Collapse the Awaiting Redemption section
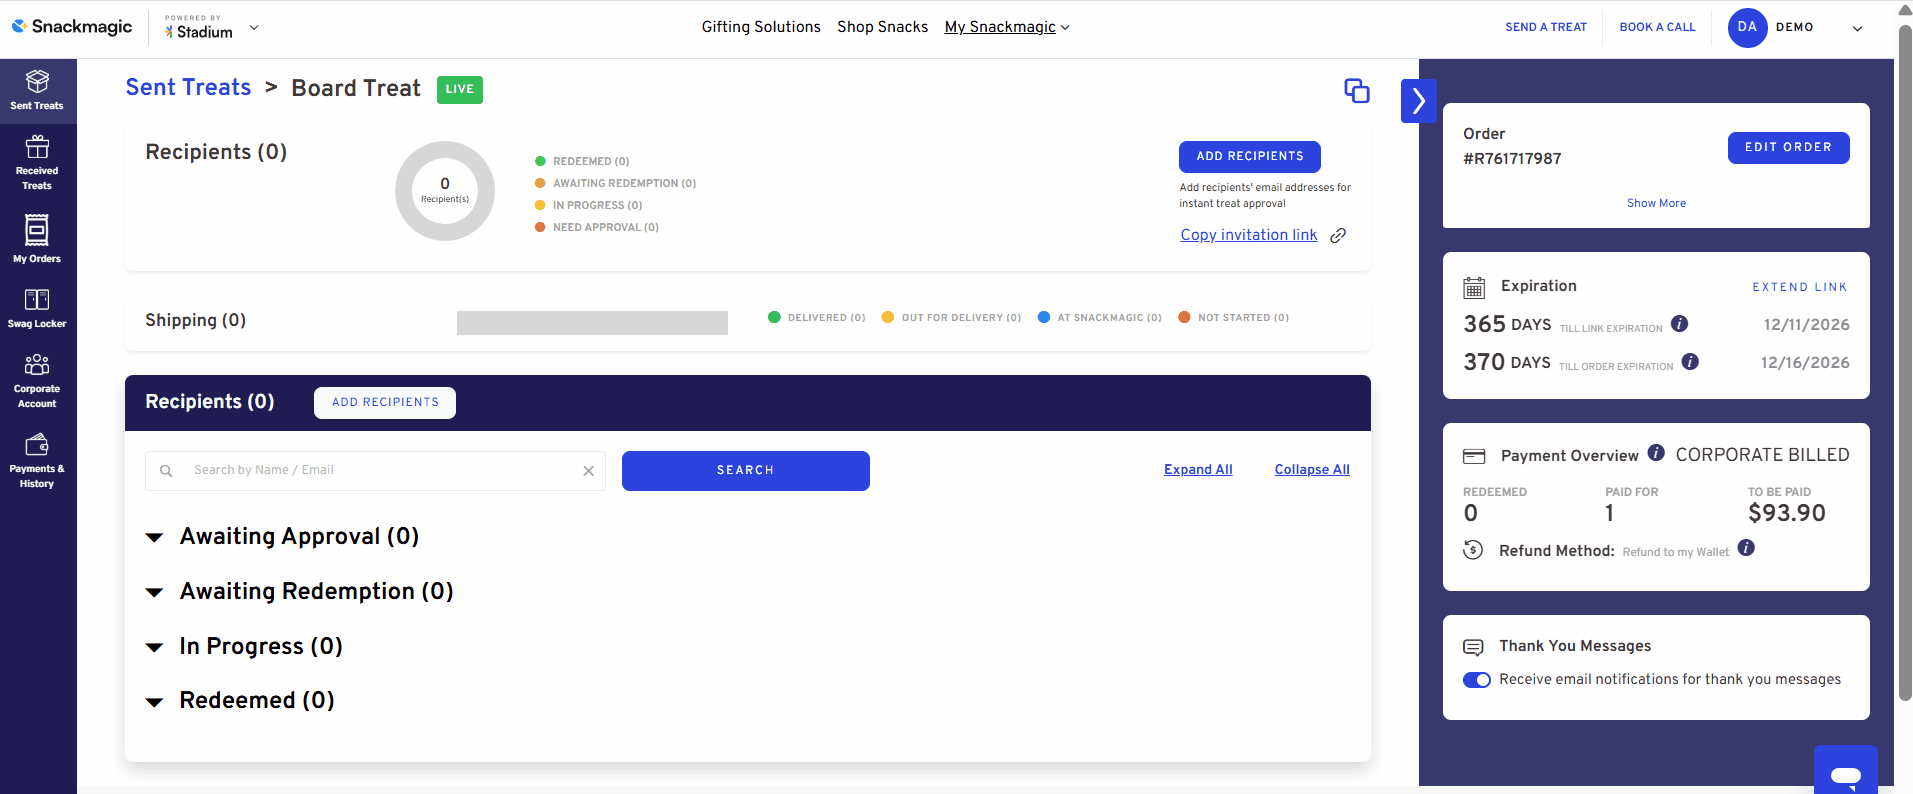 (155, 593)
